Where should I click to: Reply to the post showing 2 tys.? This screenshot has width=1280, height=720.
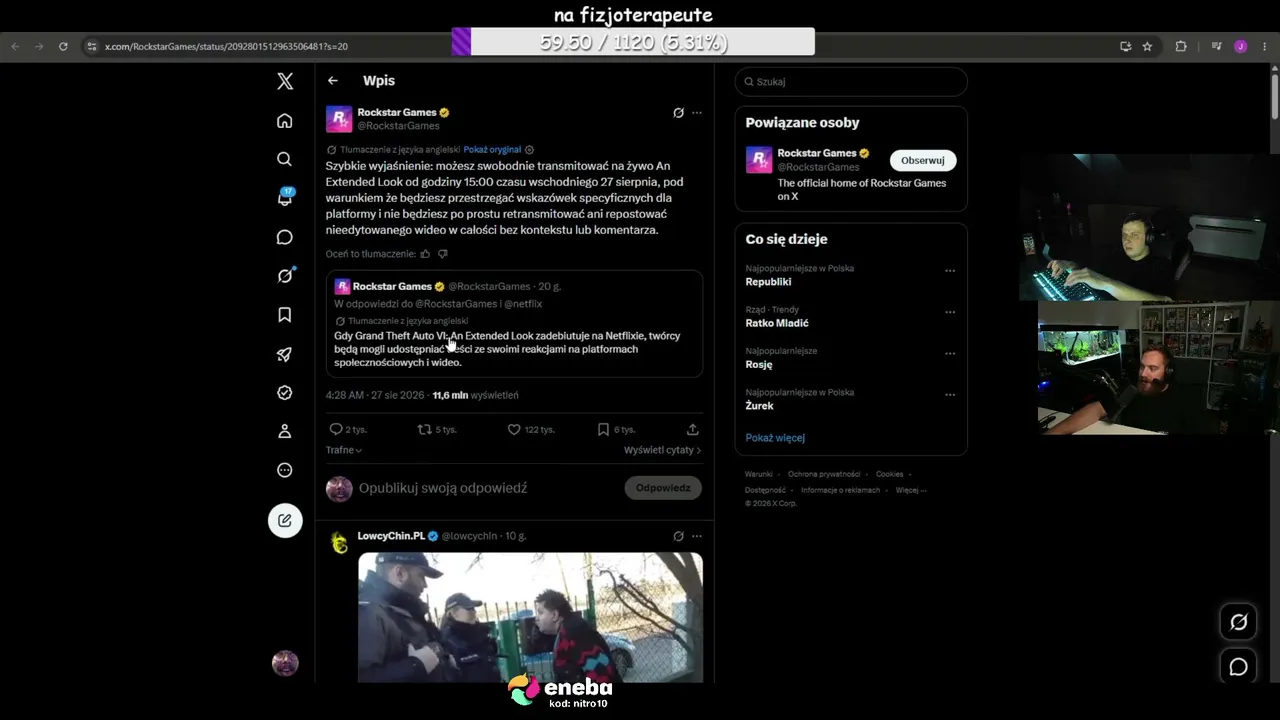pos(347,429)
